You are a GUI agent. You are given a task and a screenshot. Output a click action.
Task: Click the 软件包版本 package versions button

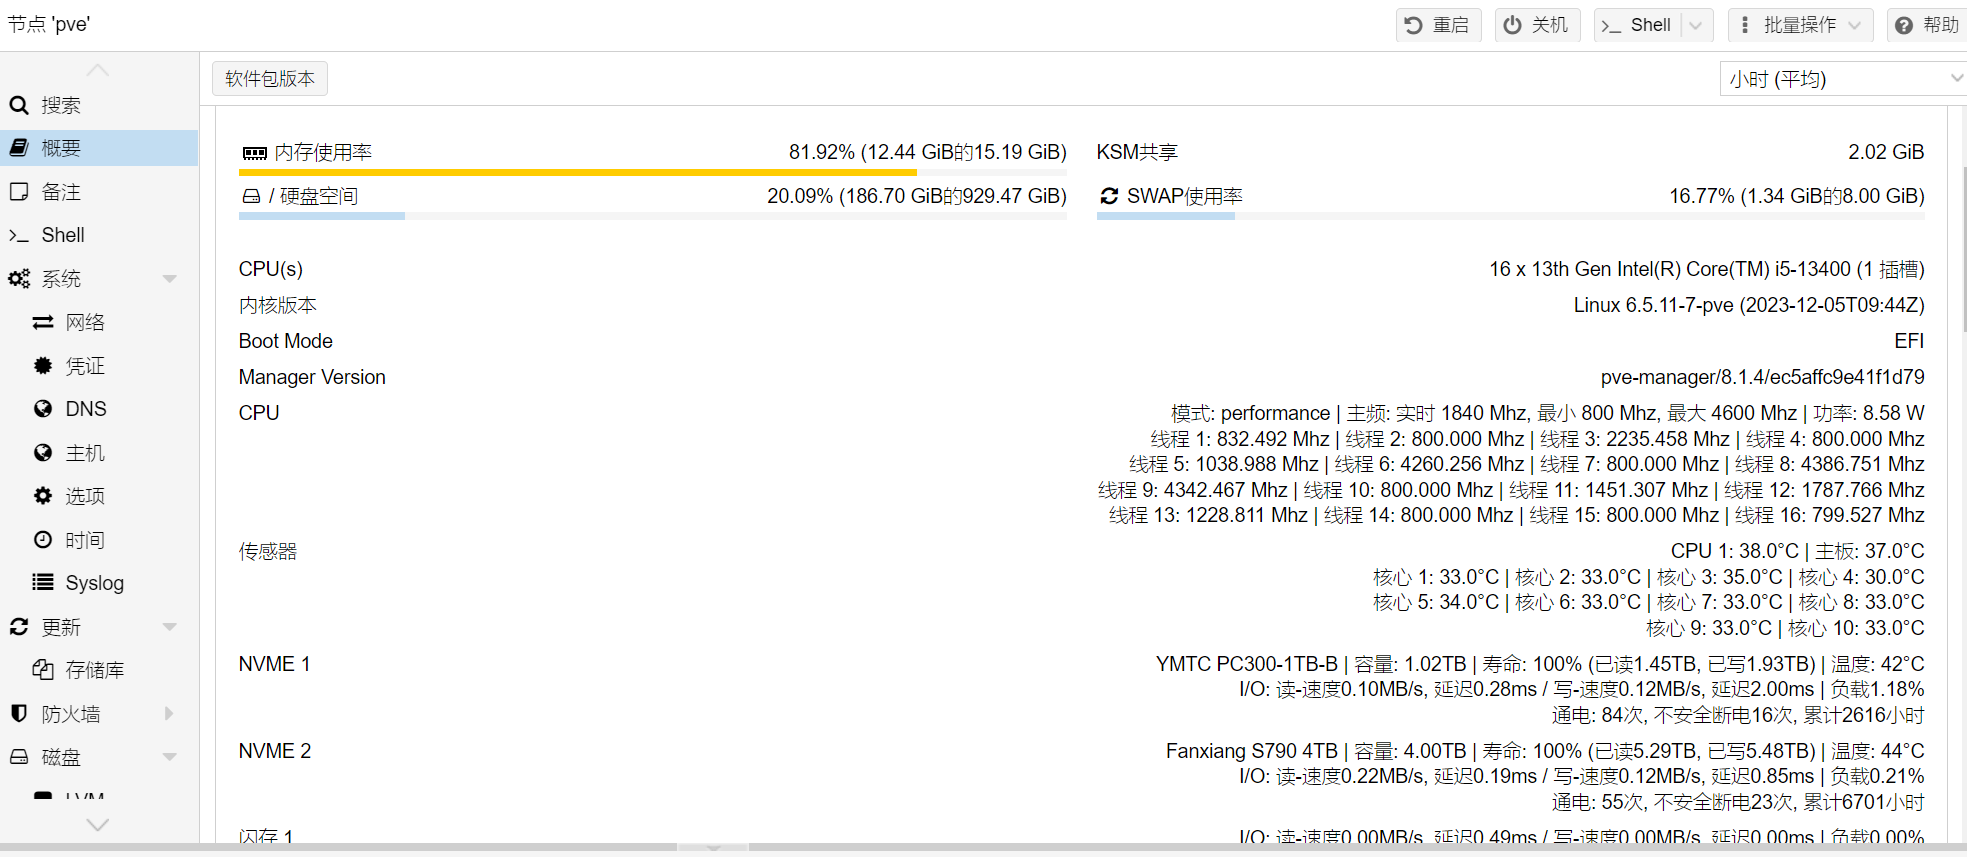[270, 79]
